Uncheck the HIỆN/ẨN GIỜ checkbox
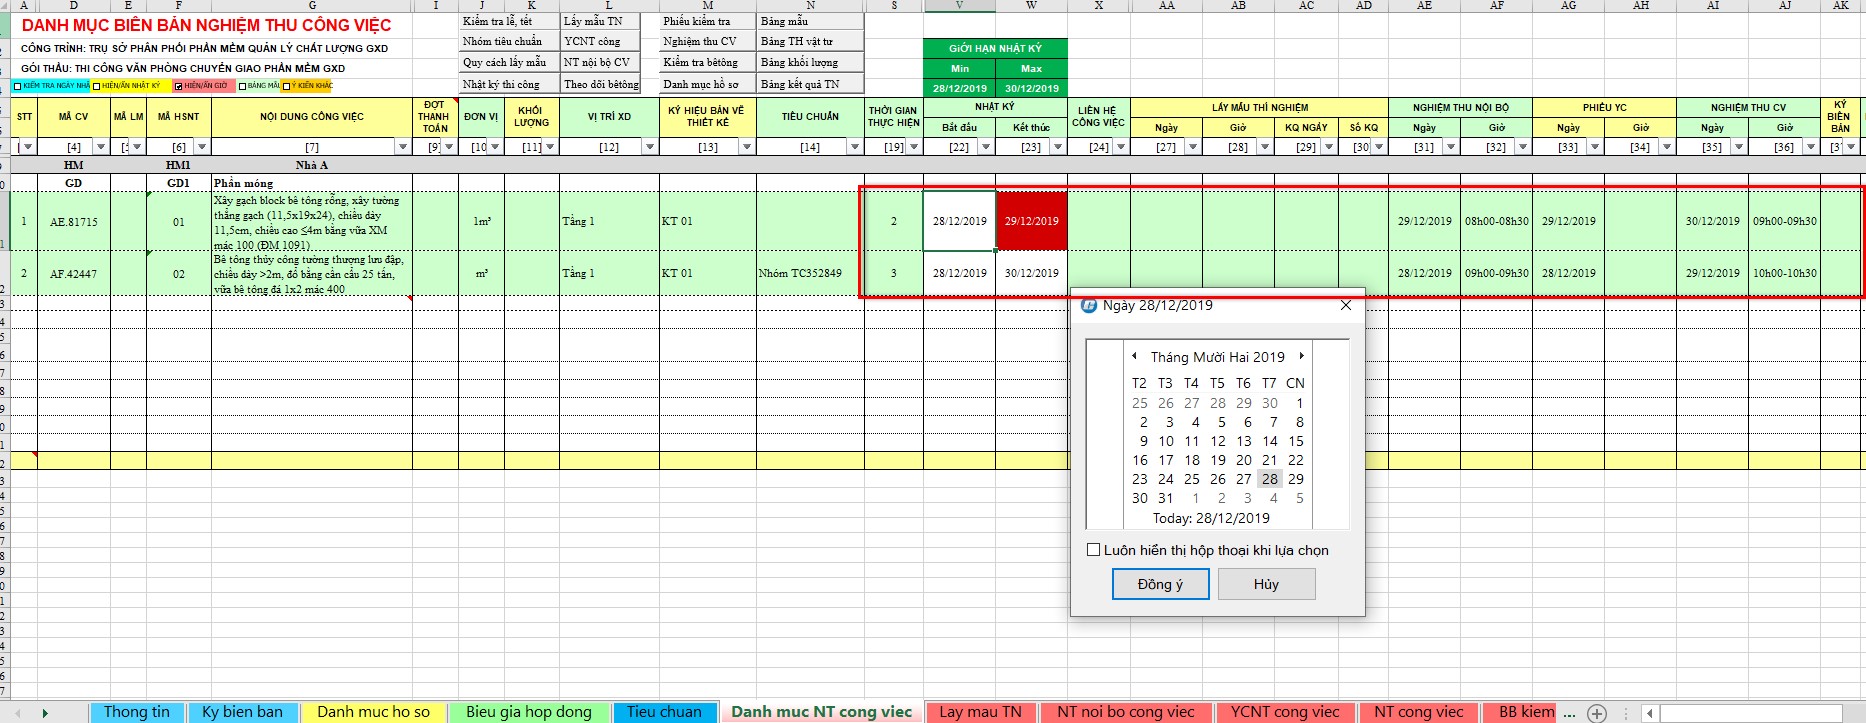1866x723 pixels. click(179, 86)
